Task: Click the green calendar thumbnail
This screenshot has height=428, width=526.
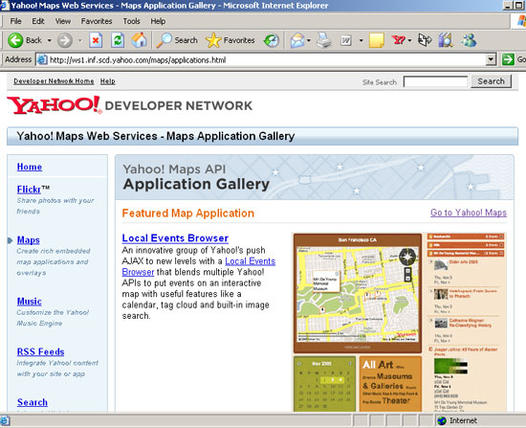Action: [x=325, y=384]
